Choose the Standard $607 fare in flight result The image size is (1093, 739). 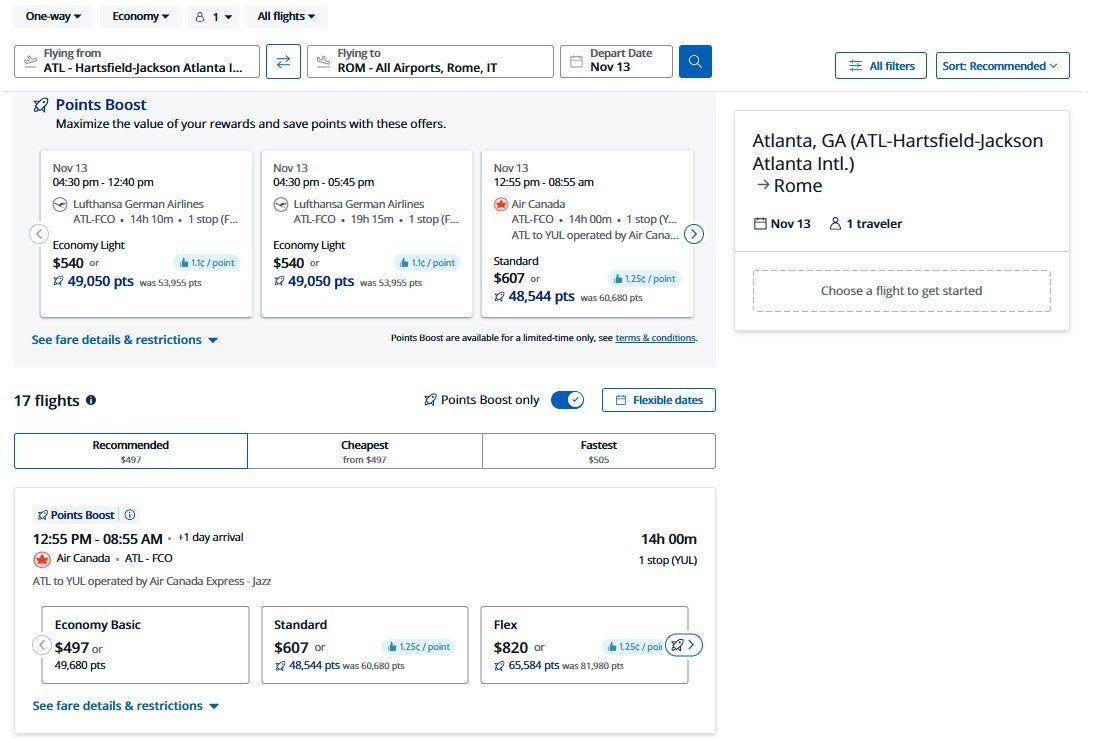point(365,645)
